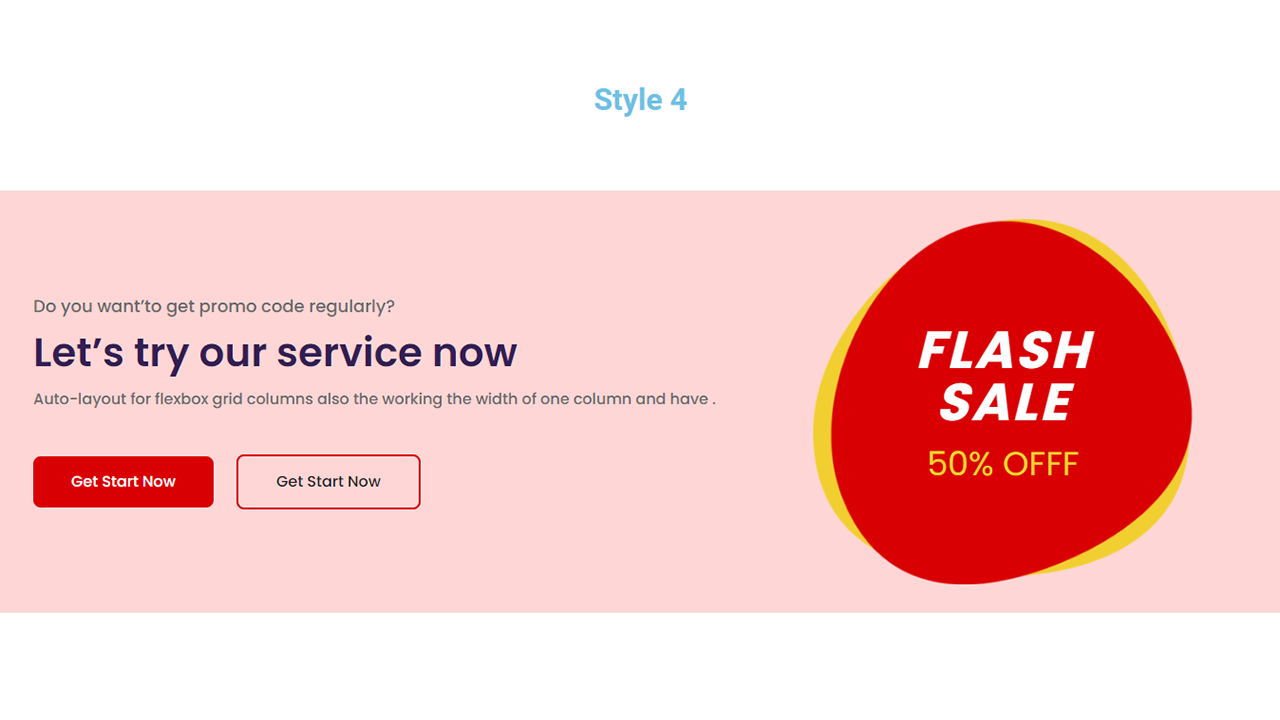Click the number 4 in the Style heading
Image resolution: width=1280 pixels, height=720 pixels.
point(678,100)
